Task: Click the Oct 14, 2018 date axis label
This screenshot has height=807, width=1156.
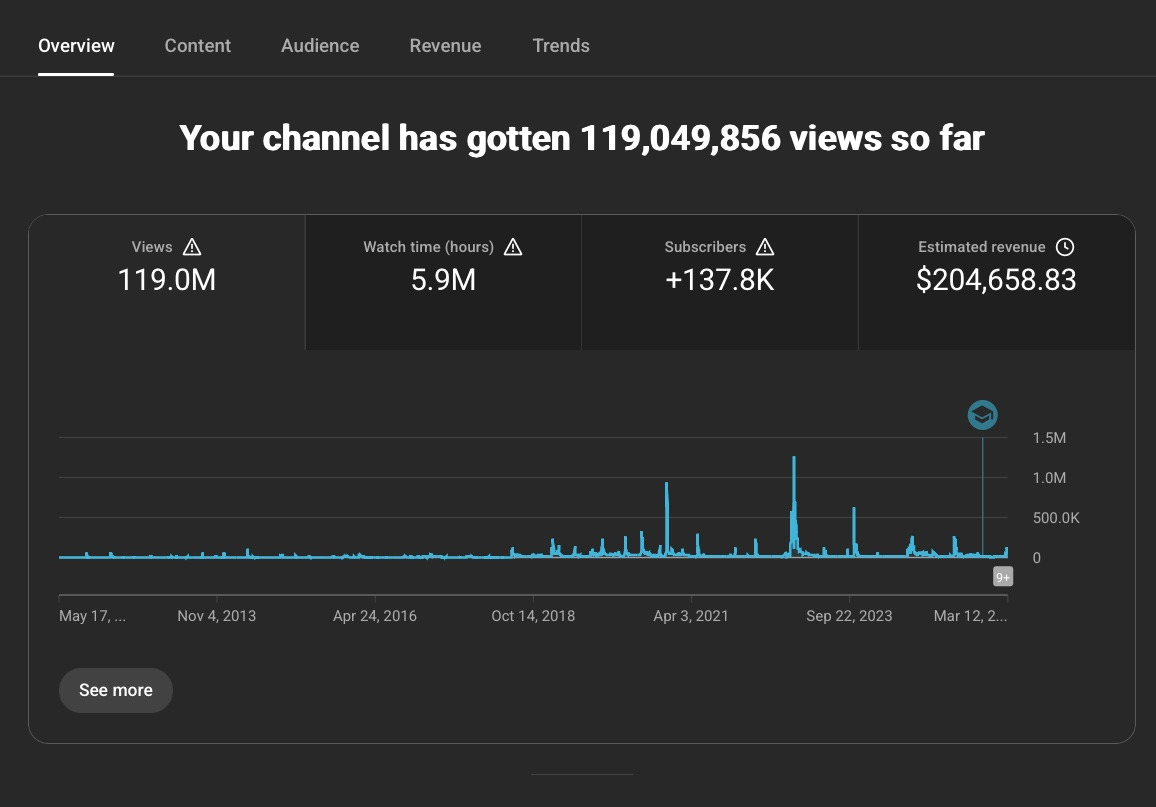Action: click(x=533, y=616)
